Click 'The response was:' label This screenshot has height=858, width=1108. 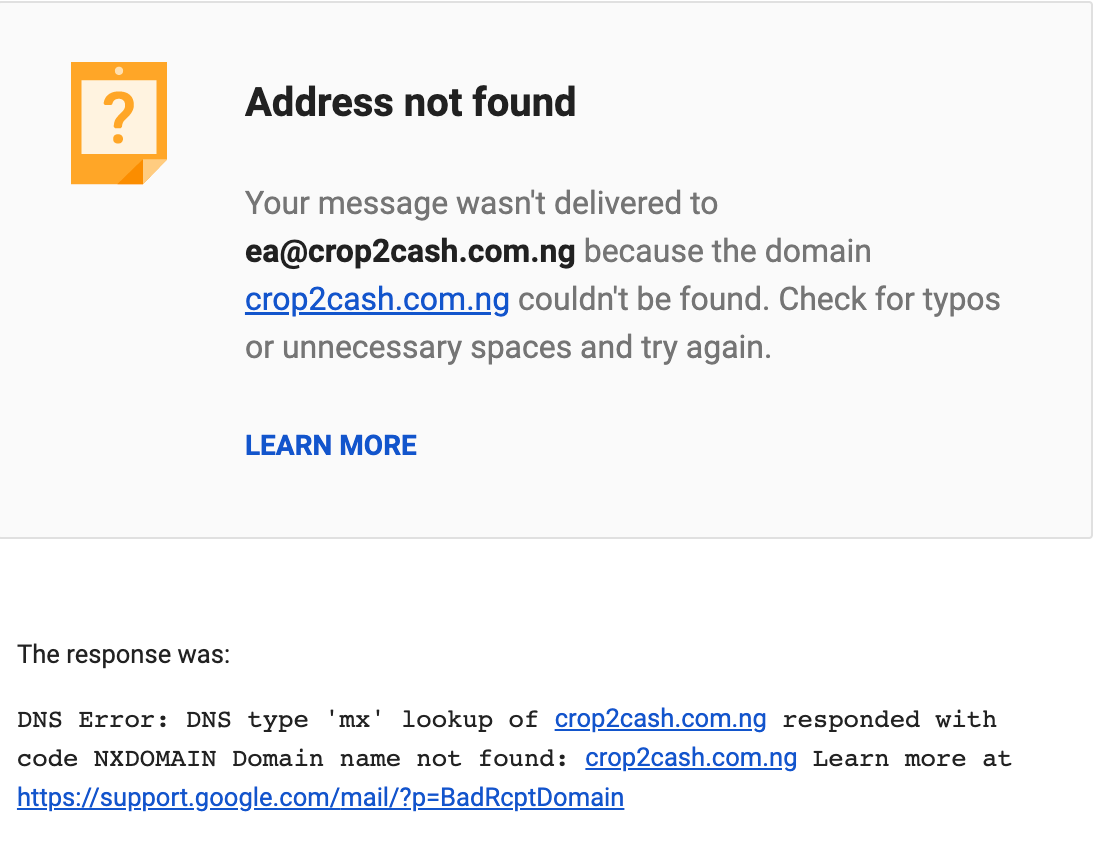pyautogui.click(x=124, y=655)
